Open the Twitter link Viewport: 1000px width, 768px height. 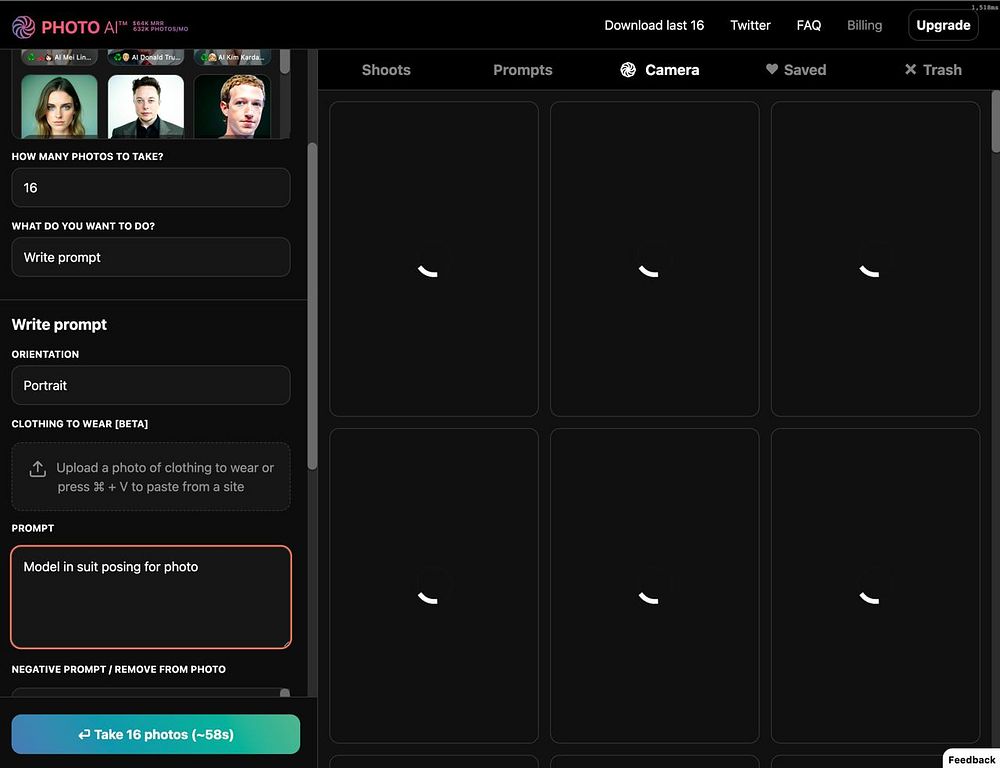(x=751, y=26)
